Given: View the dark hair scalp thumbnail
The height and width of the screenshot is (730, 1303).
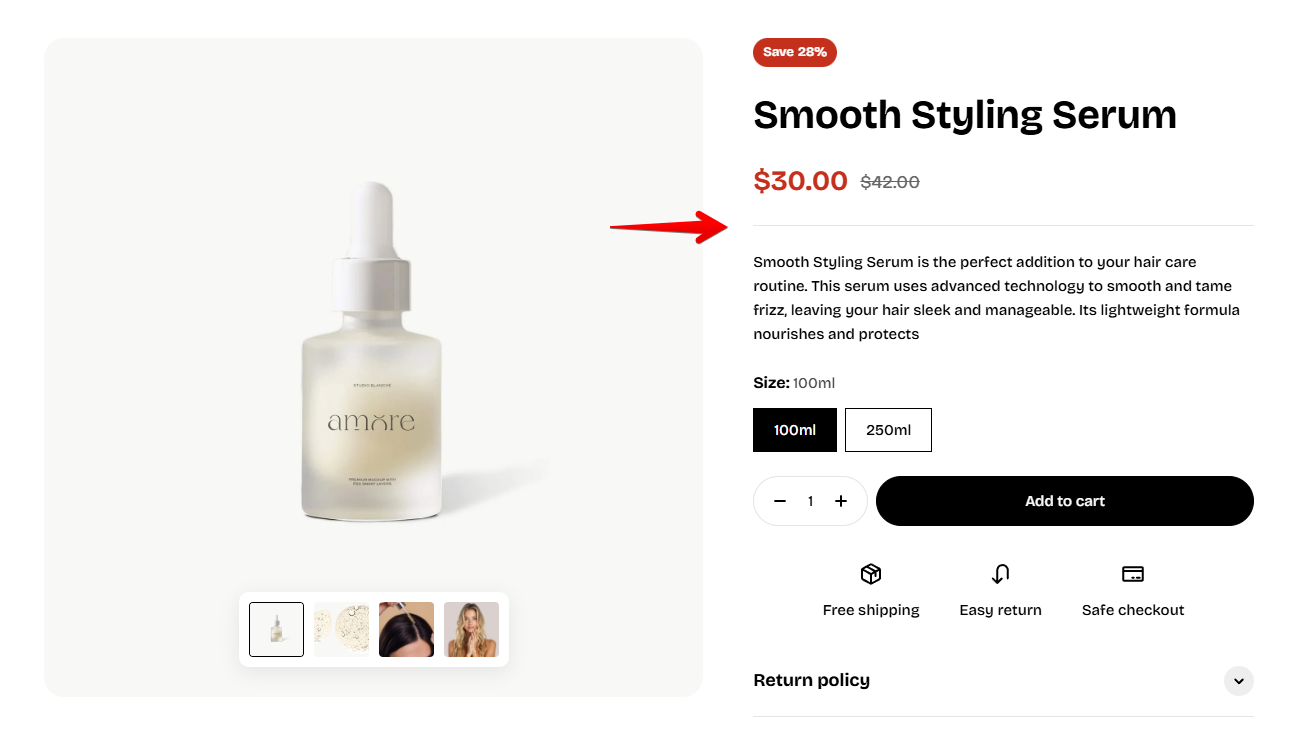Looking at the screenshot, I should 406,629.
